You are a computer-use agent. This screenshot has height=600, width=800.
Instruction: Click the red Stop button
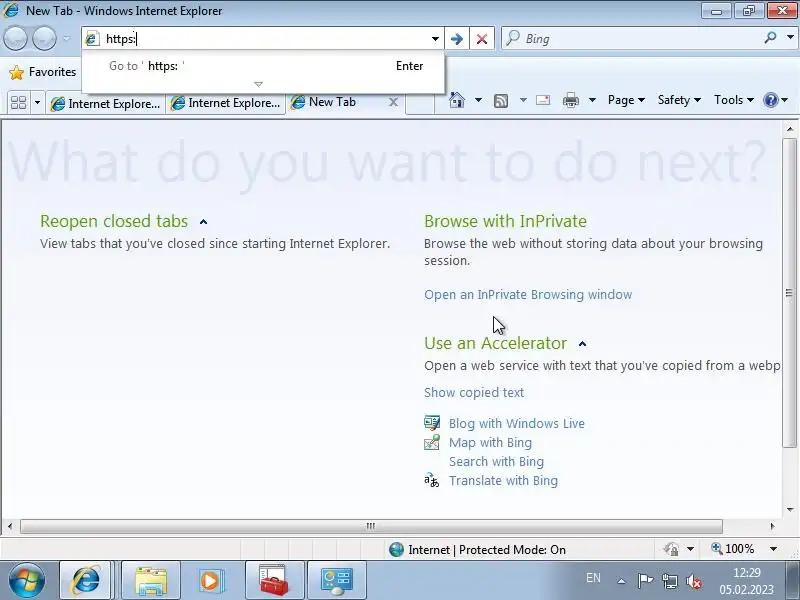[x=482, y=39]
